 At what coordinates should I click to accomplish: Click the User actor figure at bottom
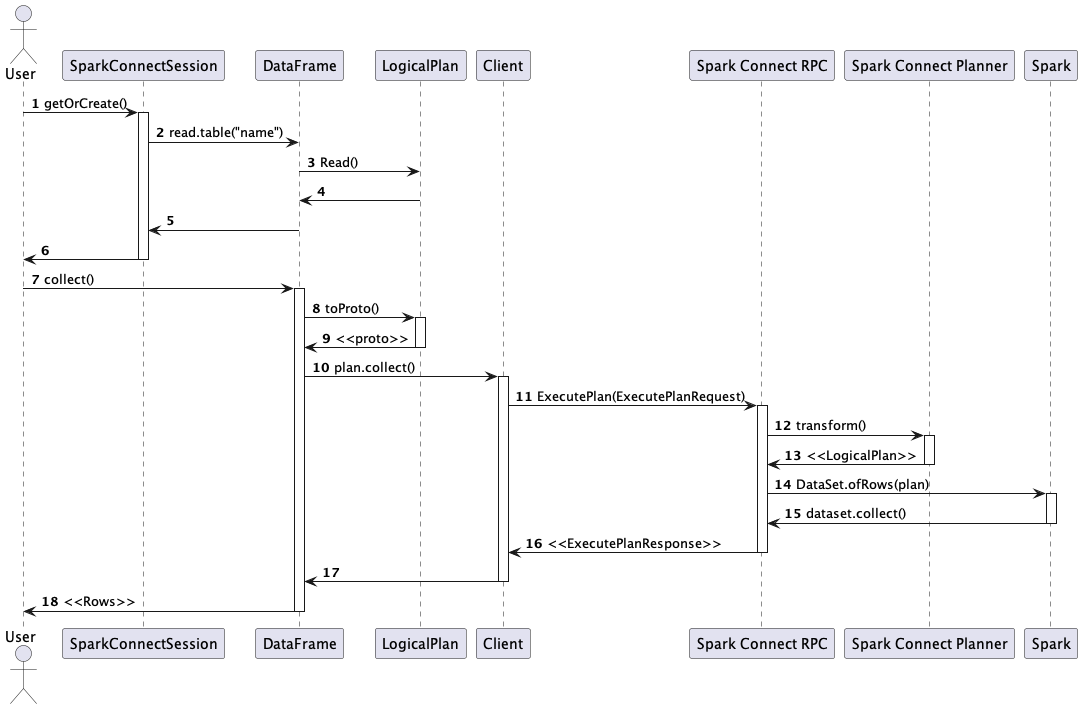pyautogui.click(x=23, y=674)
